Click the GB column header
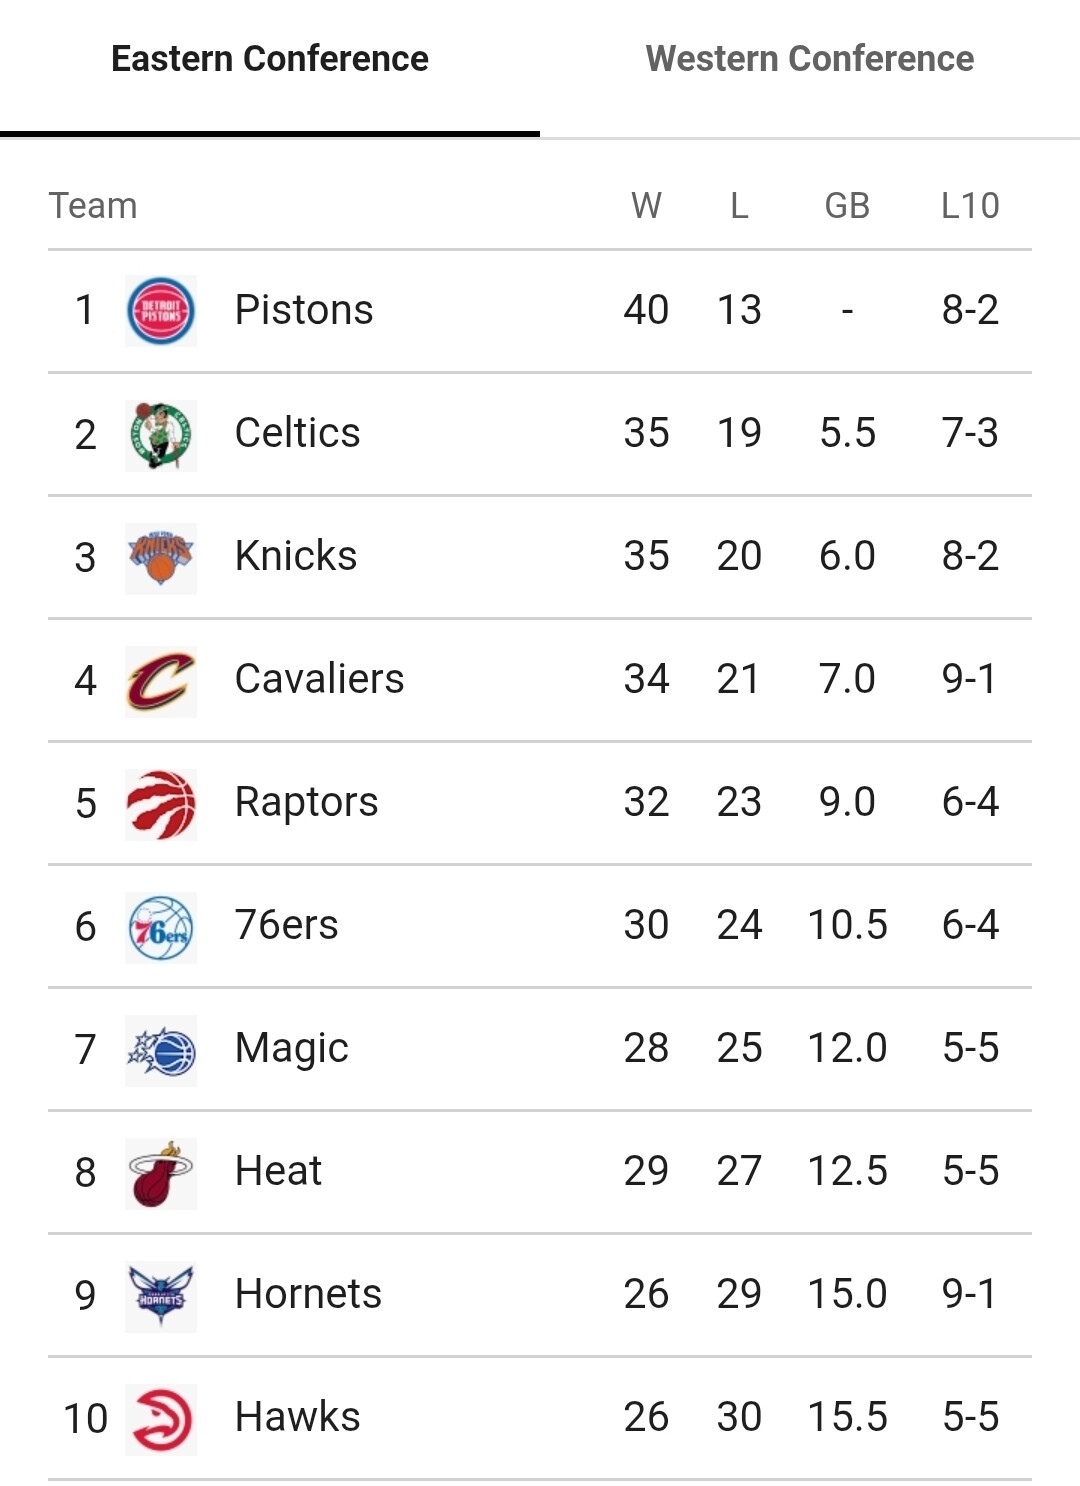This screenshot has height=1486, width=1080. pos(846,206)
